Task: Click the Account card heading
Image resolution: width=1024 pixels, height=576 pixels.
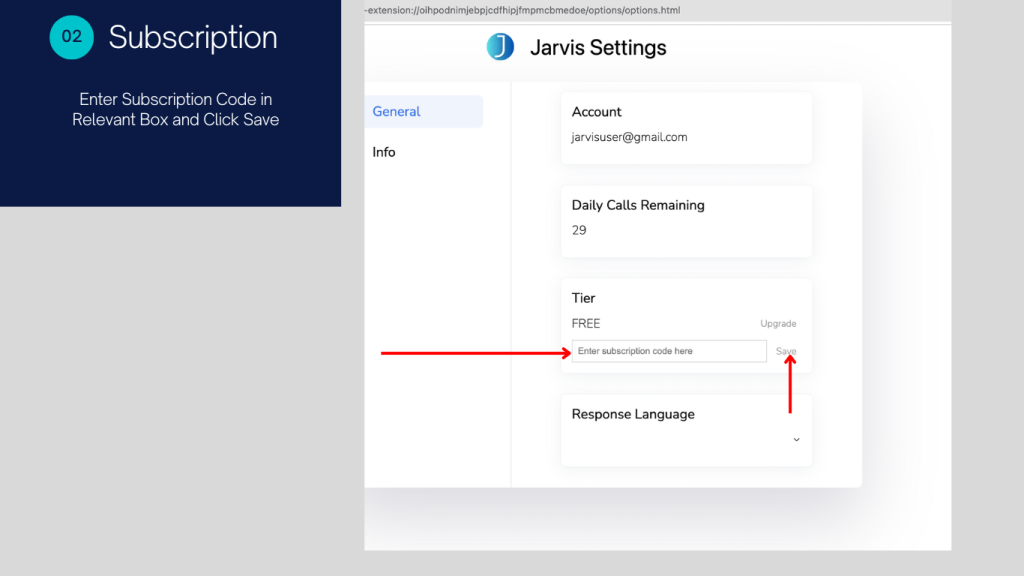Action: (x=597, y=112)
